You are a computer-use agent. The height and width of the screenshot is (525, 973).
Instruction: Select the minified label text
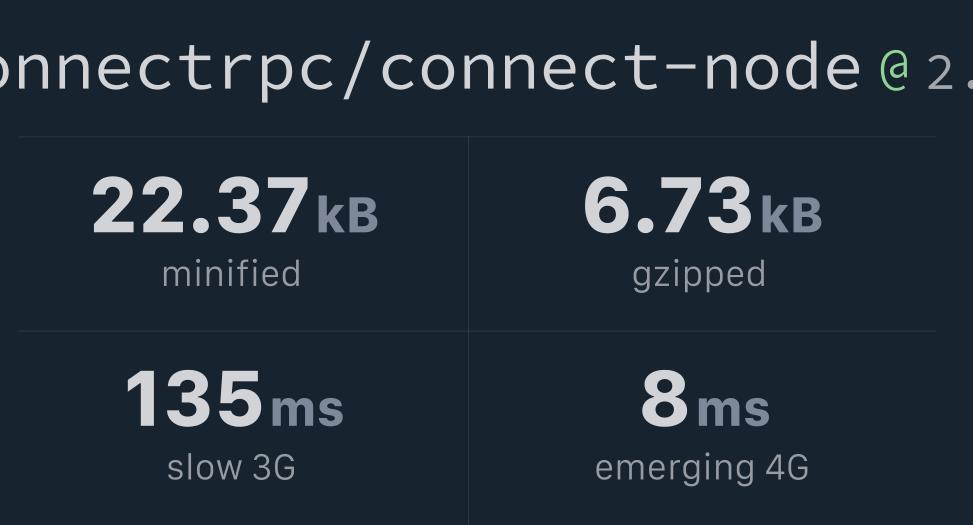coord(231,274)
